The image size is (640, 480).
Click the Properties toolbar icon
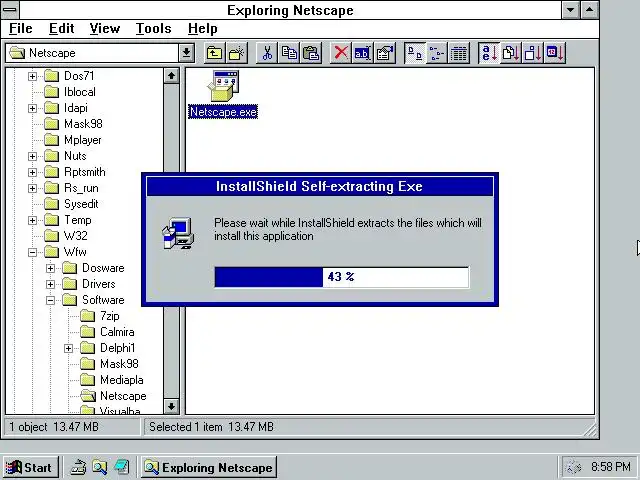(x=384, y=53)
